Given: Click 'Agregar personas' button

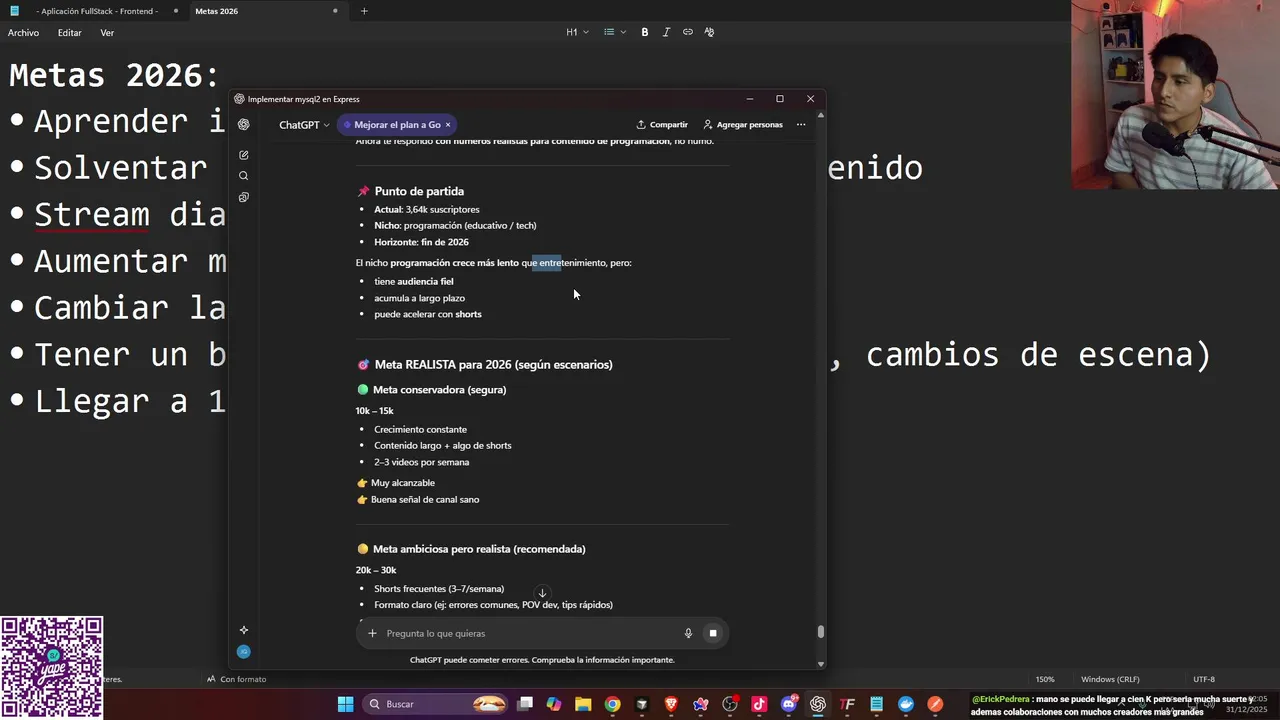Looking at the screenshot, I should pos(743,125).
